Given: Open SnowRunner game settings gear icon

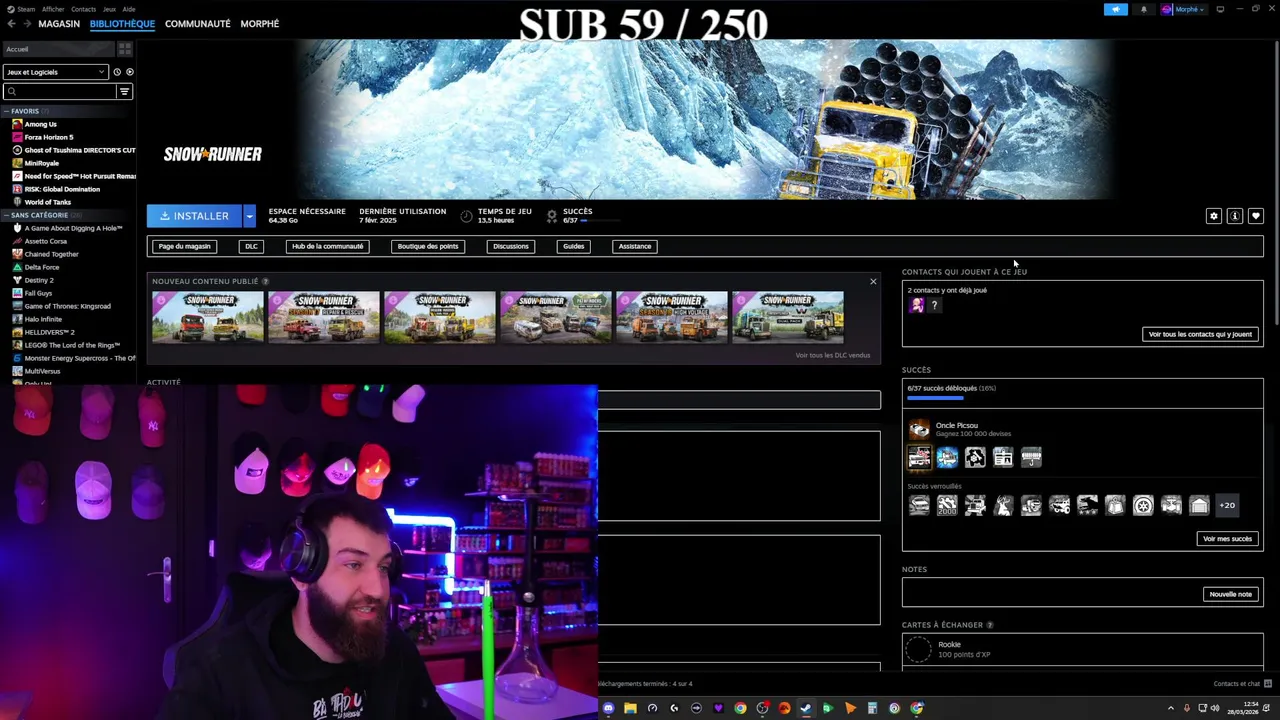Looking at the screenshot, I should click(x=1214, y=216).
